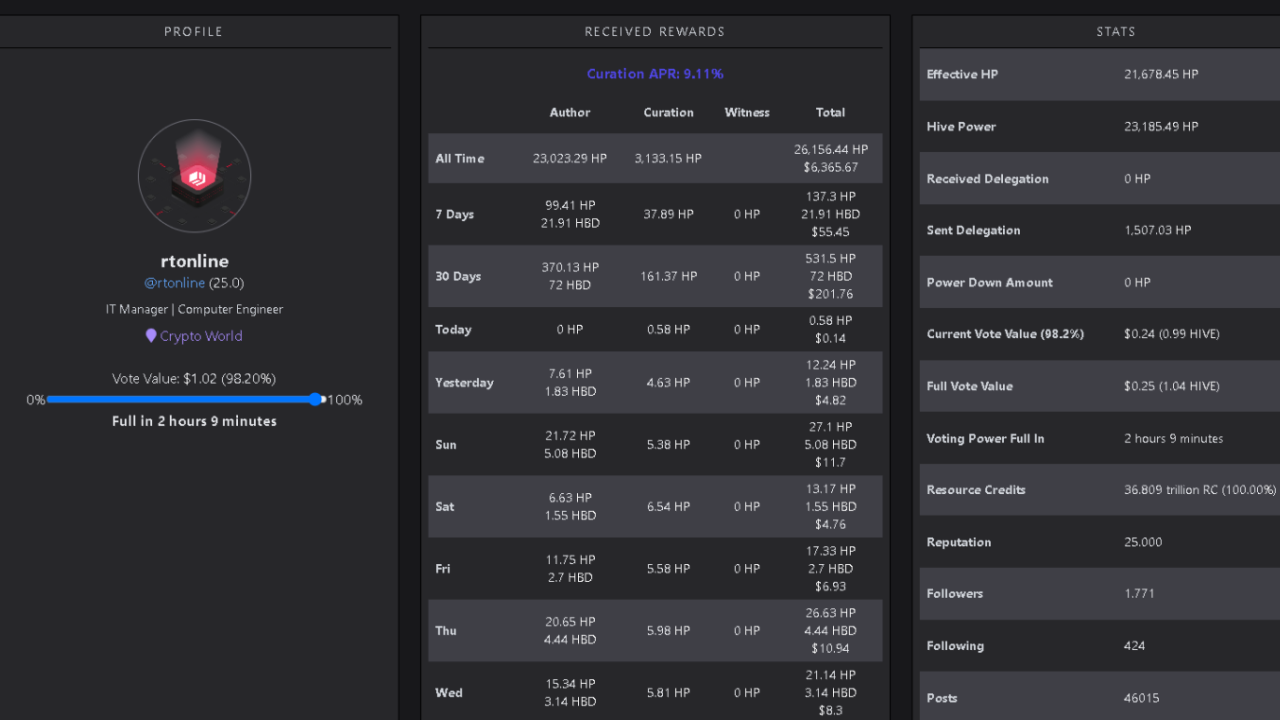Click the 23,185.49 HP Hive Power value
The width and height of the screenshot is (1280, 720).
click(x=1161, y=127)
